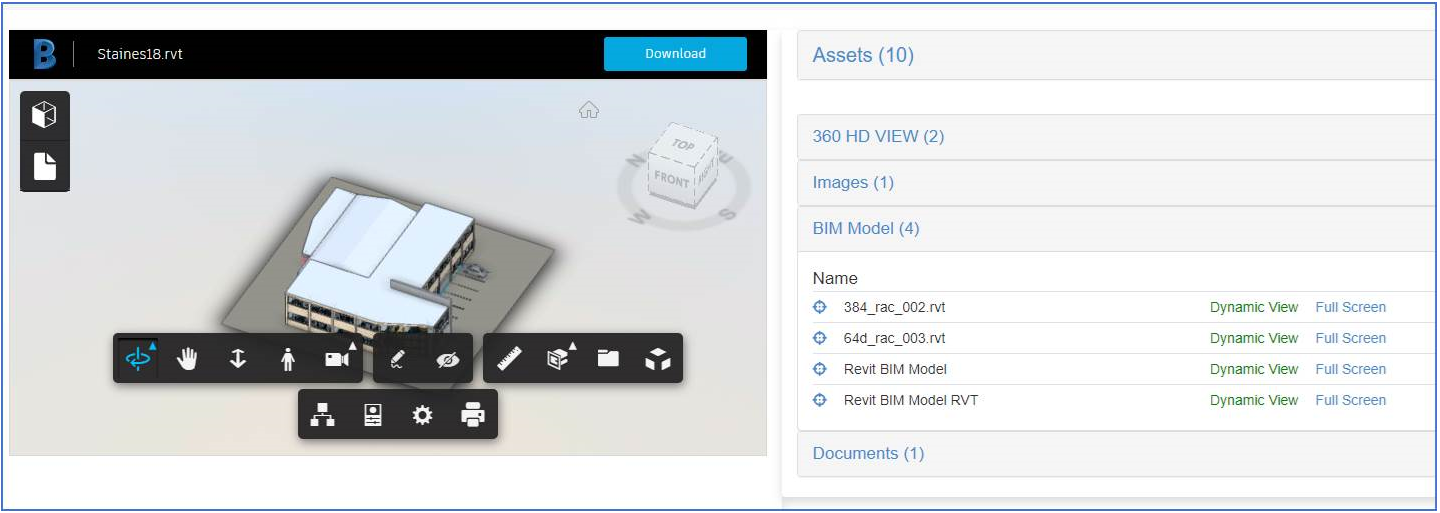The width and height of the screenshot is (1440, 513).
Task: Select FRONT face of view cube
Action: click(671, 181)
